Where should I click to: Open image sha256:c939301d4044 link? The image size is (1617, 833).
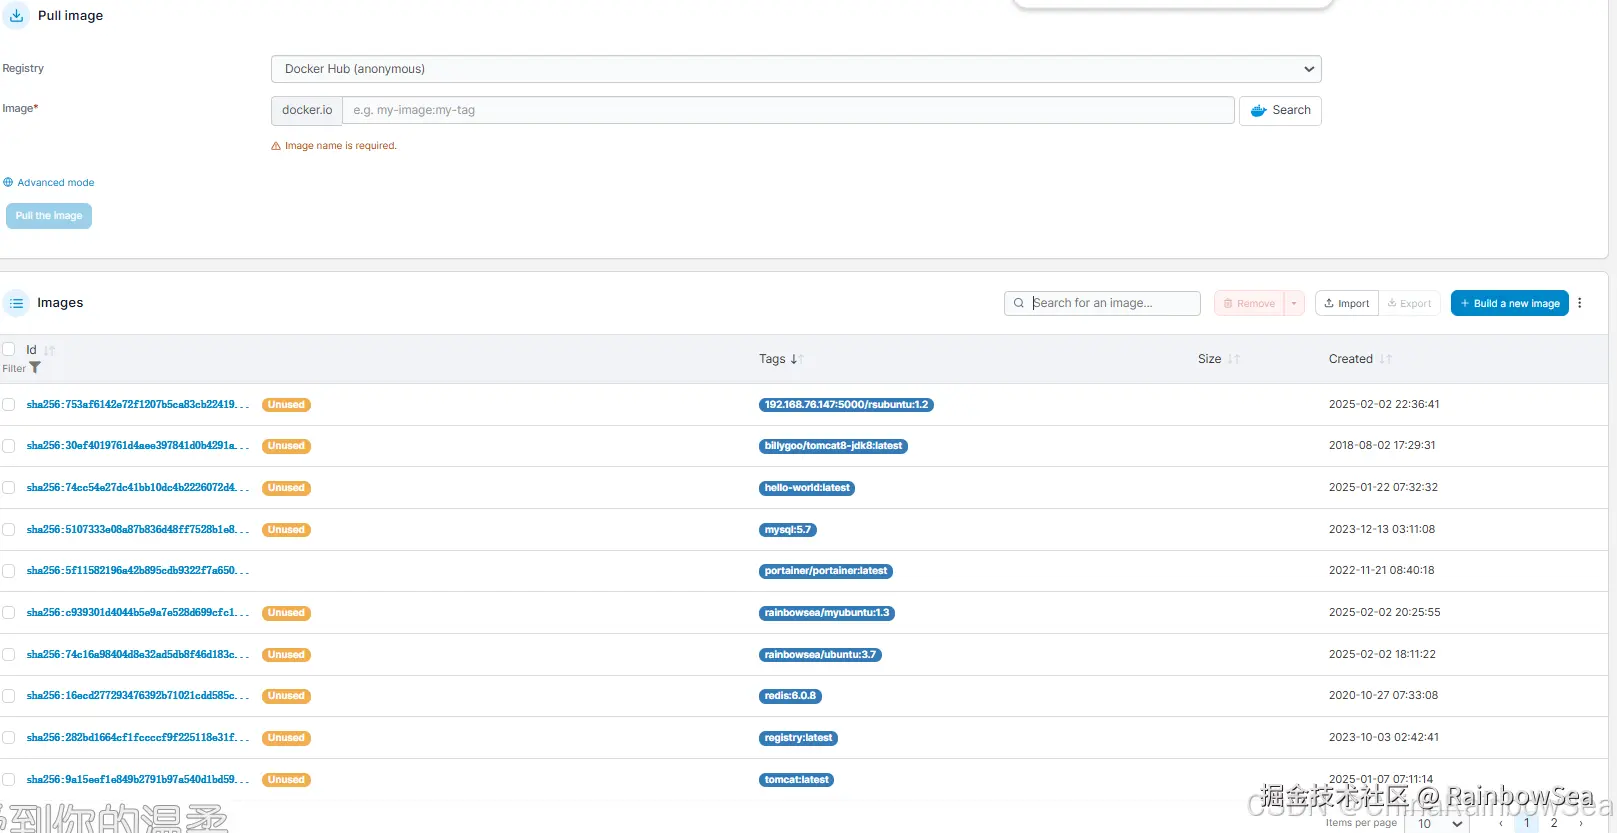138,613
